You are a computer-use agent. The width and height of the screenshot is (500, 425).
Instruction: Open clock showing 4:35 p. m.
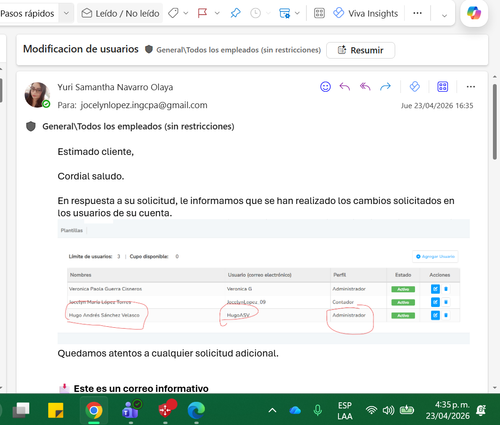448,410
